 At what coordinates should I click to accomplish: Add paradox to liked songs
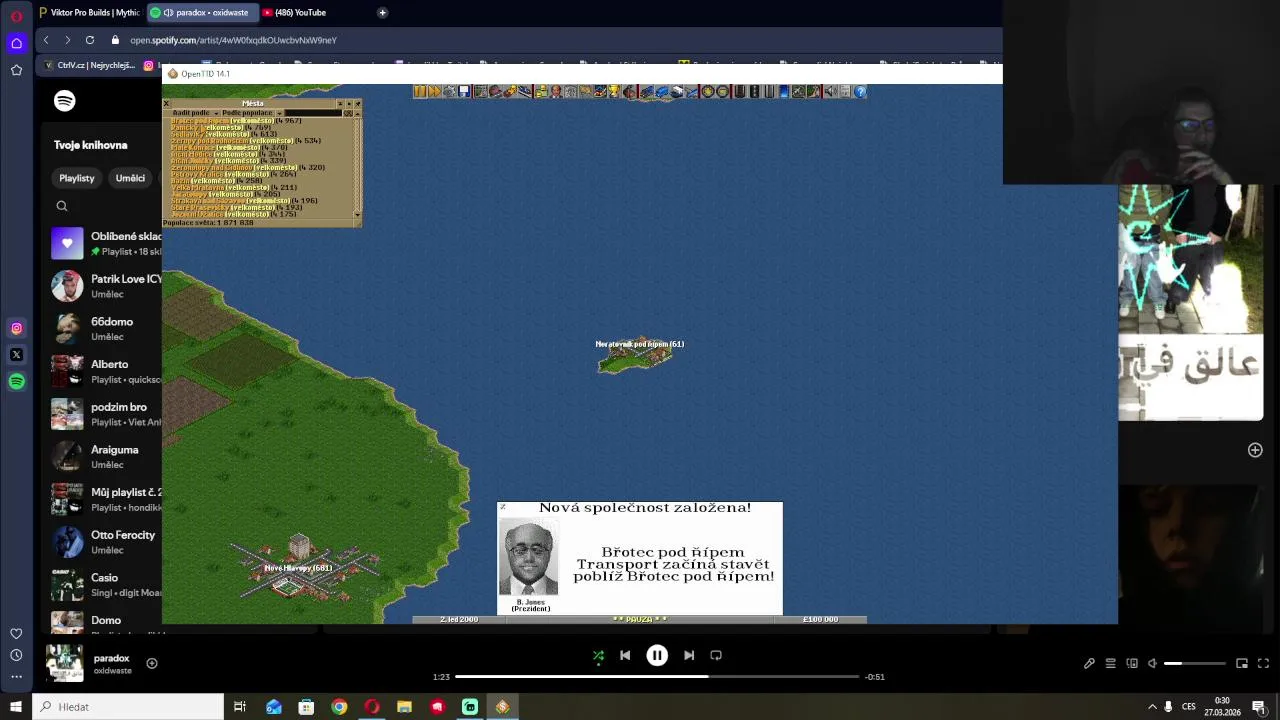point(152,663)
